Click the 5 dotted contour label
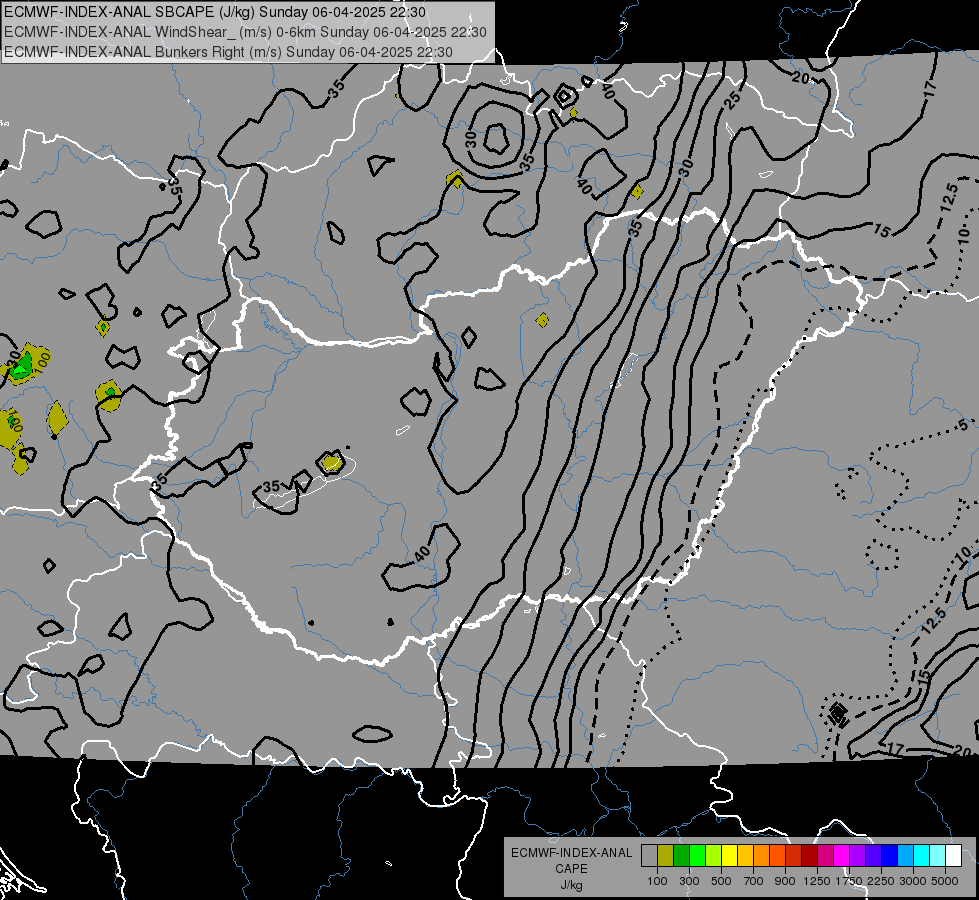 point(963,425)
